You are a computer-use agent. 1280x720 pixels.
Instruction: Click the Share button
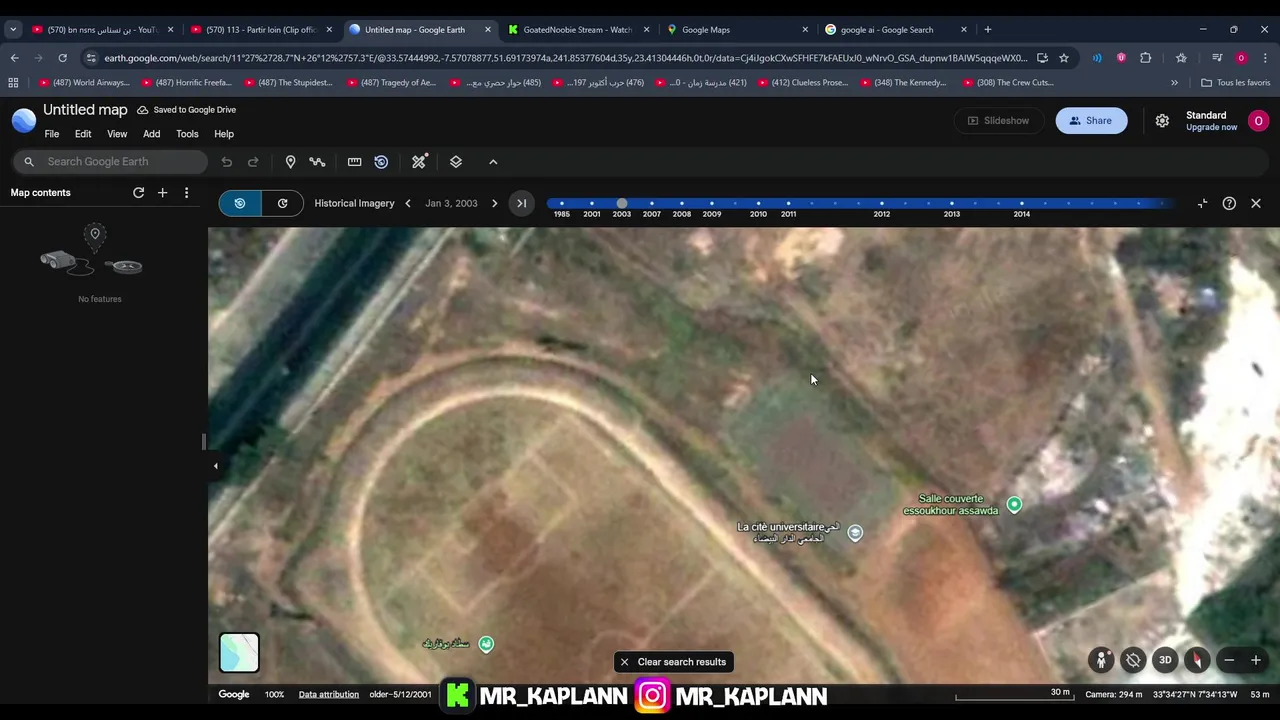tap(1090, 121)
